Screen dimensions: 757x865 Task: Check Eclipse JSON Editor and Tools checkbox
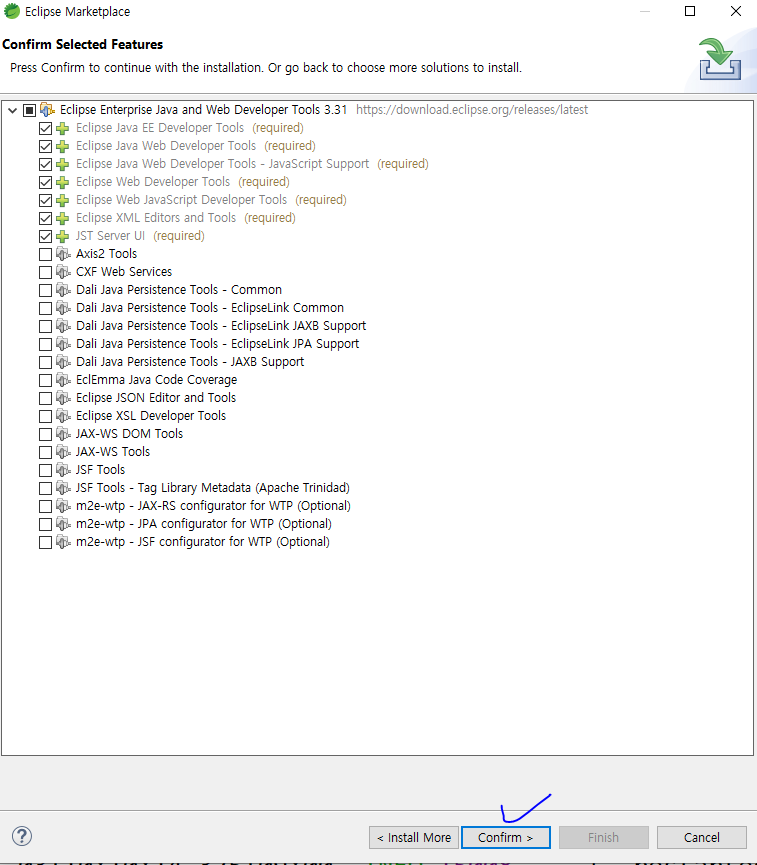pos(45,398)
